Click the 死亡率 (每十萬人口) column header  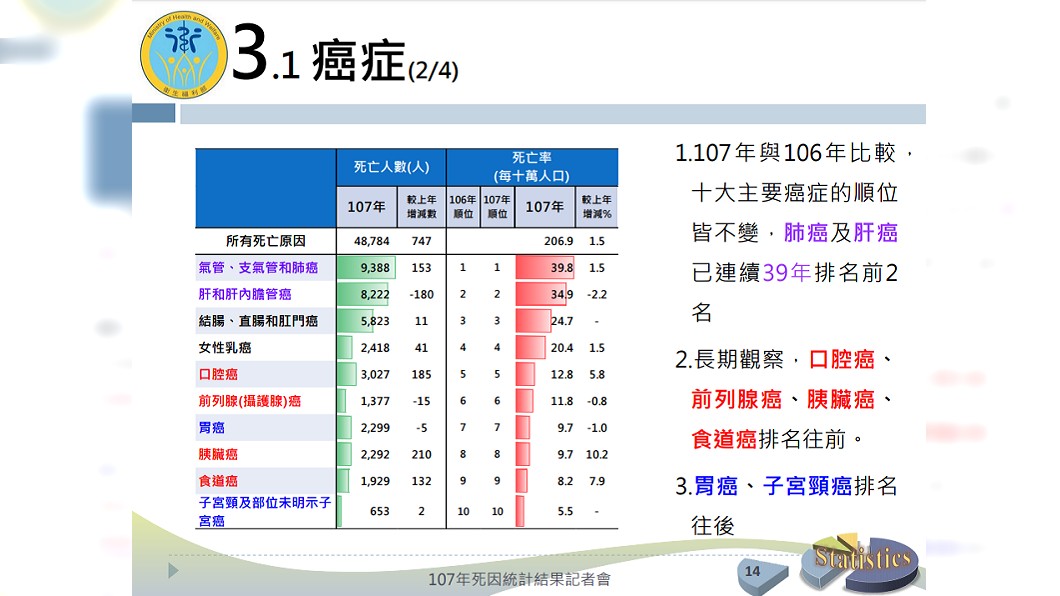532,167
